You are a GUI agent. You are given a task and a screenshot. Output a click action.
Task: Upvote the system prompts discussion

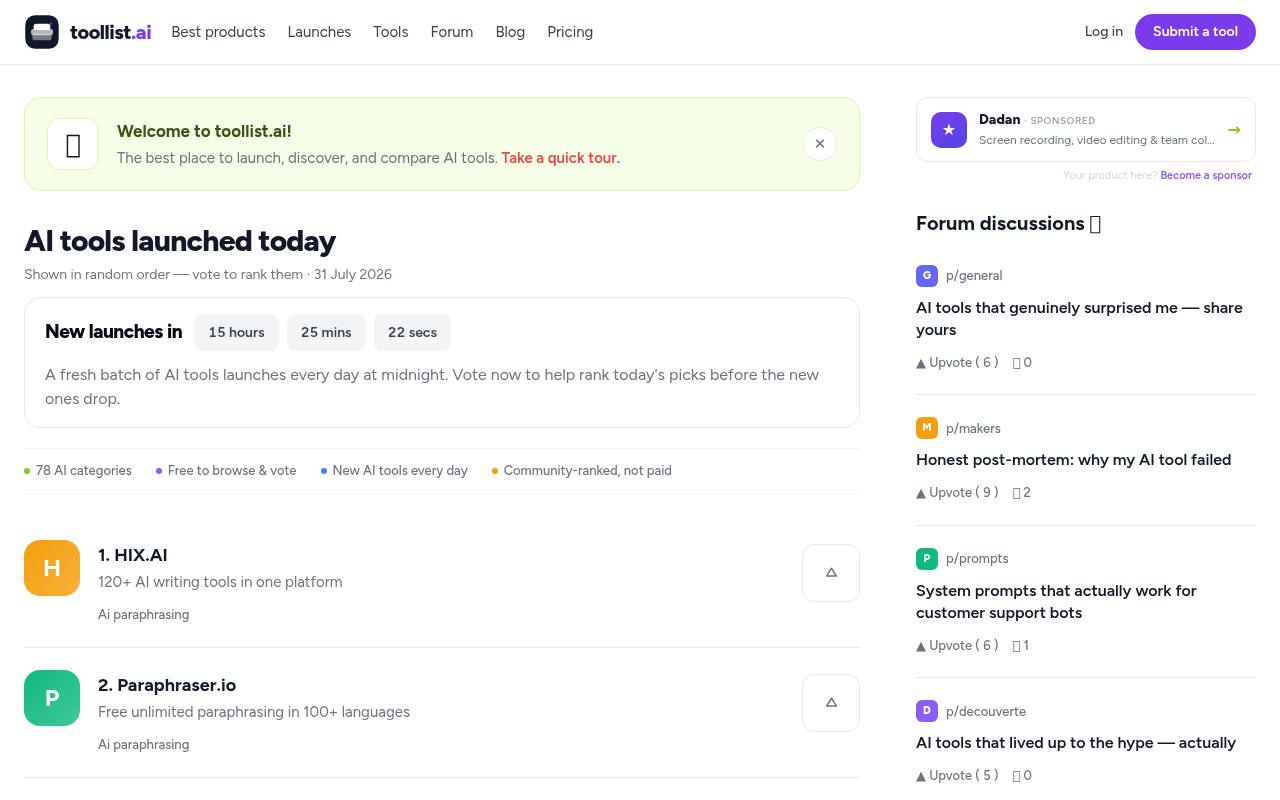point(957,645)
